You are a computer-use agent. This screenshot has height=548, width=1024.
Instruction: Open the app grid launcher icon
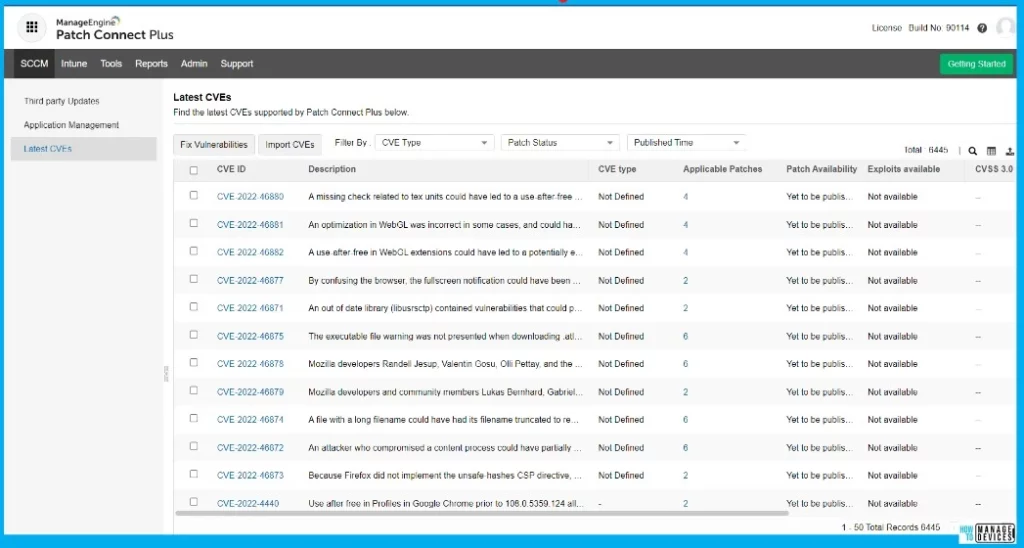pyautogui.click(x=31, y=27)
